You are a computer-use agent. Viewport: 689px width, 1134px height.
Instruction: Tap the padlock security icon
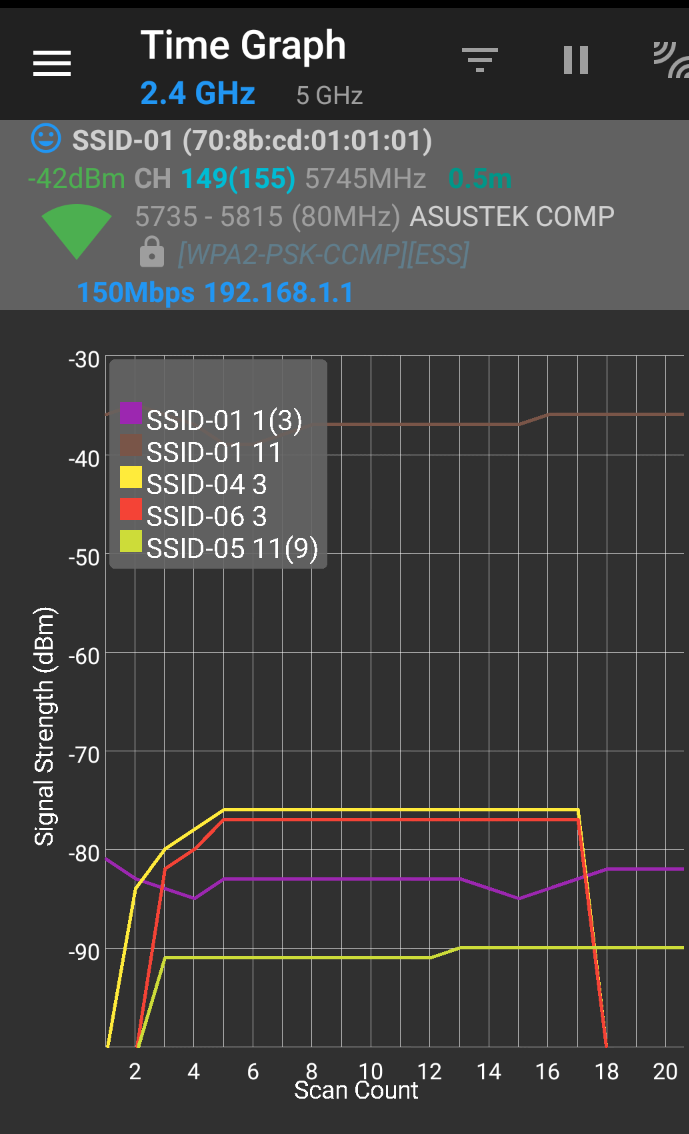click(151, 252)
